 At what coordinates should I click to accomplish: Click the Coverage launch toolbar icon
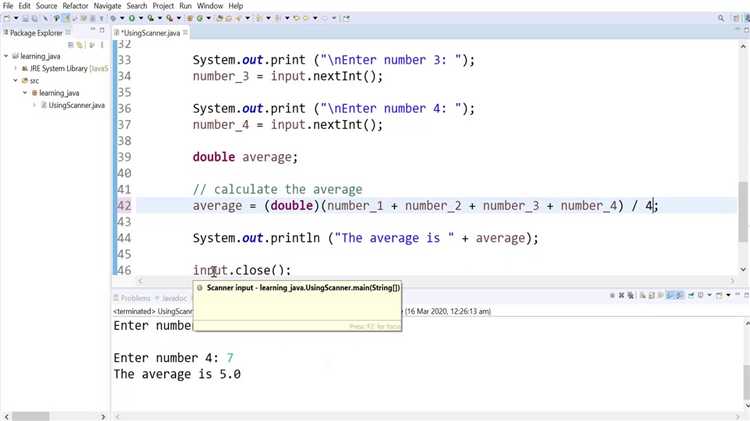(x=150, y=18)
